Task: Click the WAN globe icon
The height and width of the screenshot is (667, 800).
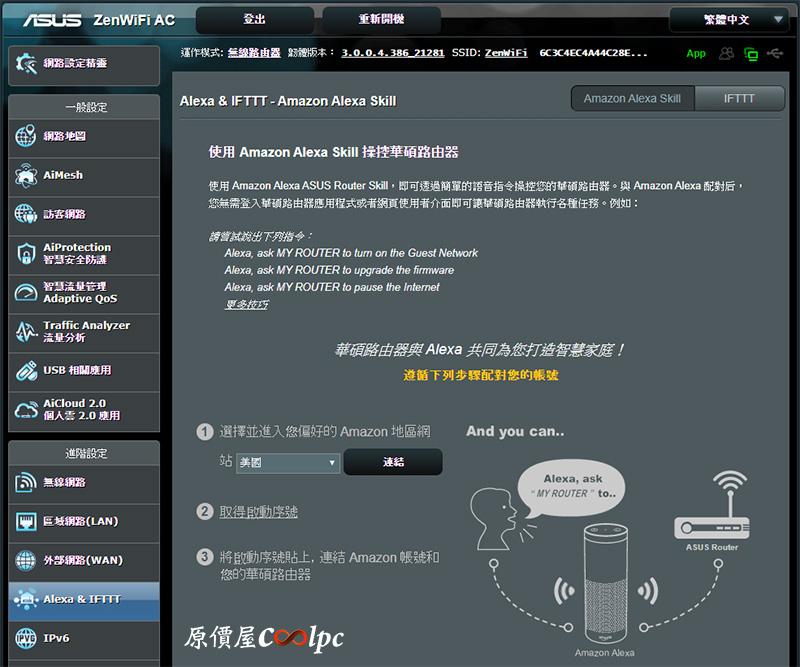Action: pyautogui.click(x=26, y=560)
